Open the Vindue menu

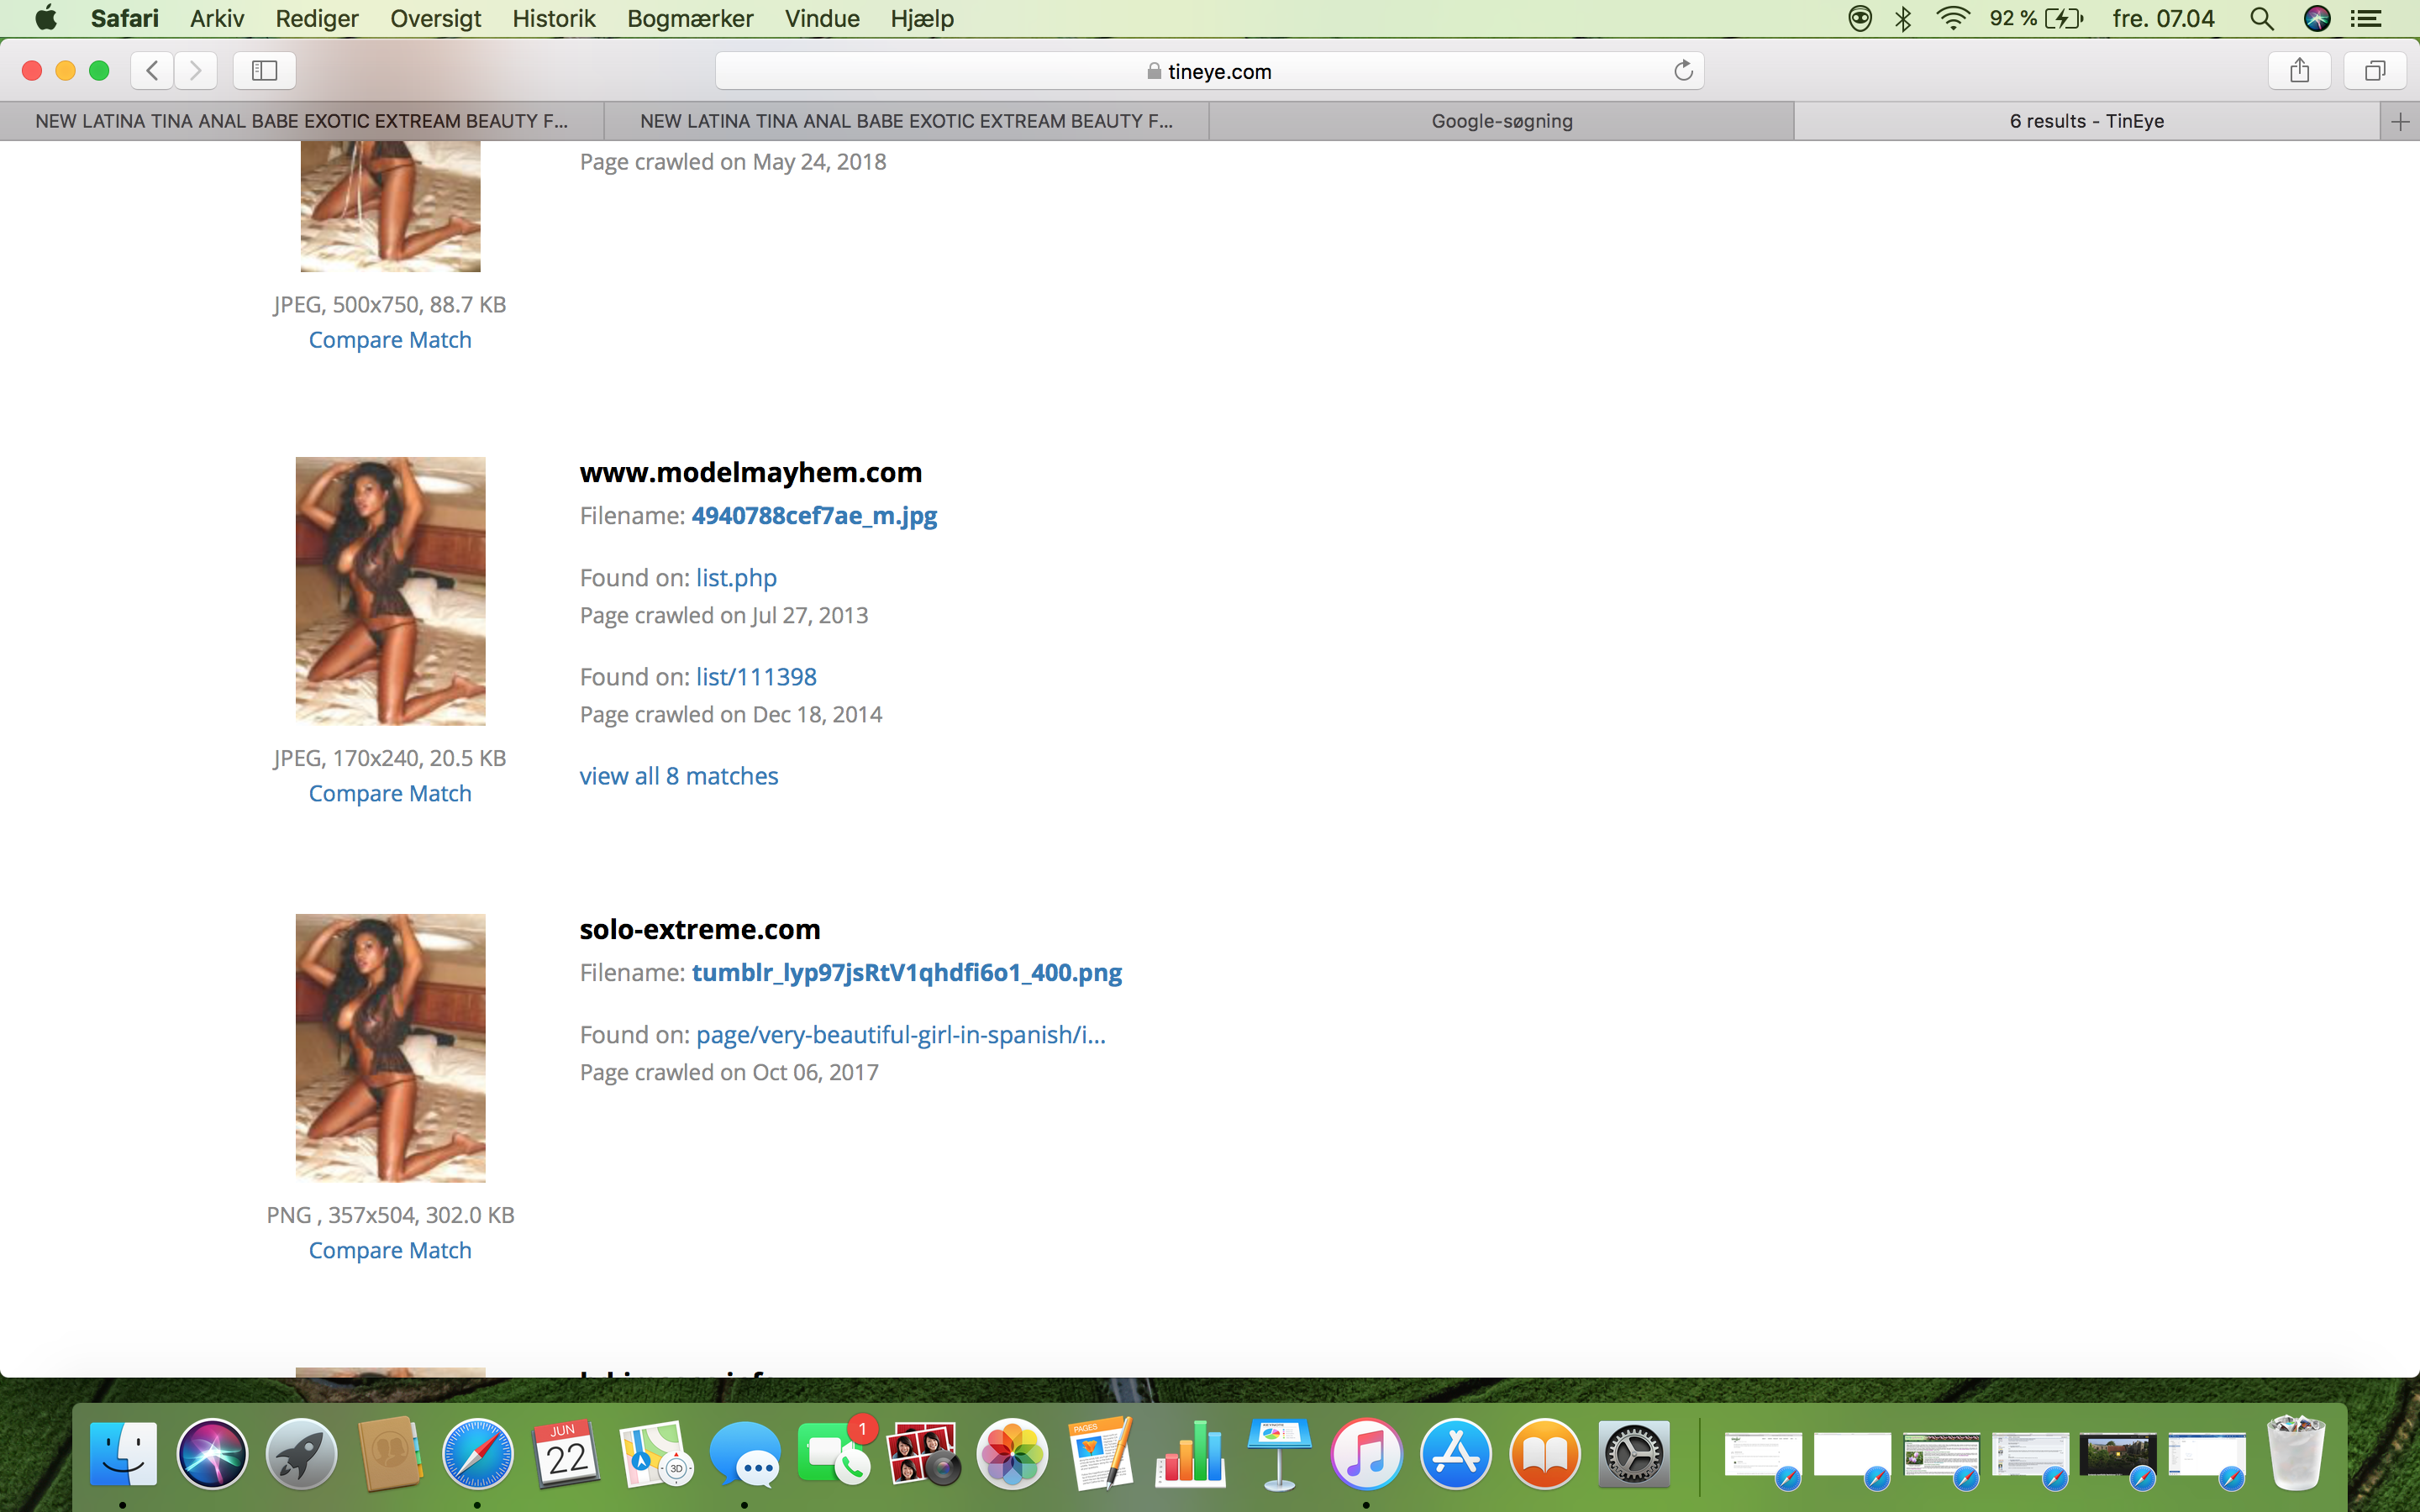pos(822,18)
